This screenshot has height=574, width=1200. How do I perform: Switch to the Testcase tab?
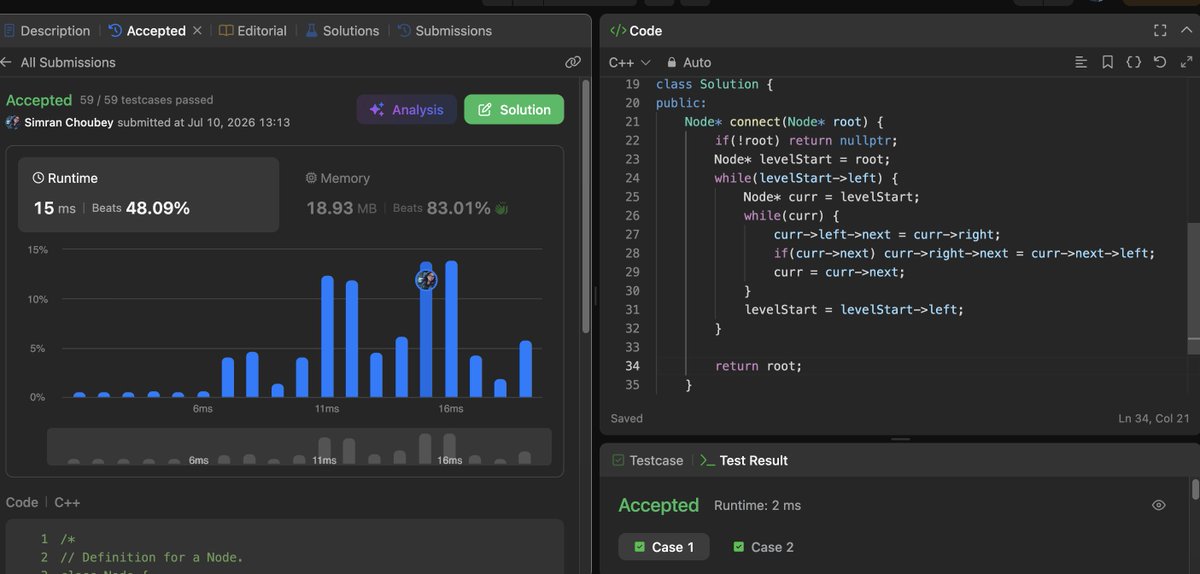(646, 461)
